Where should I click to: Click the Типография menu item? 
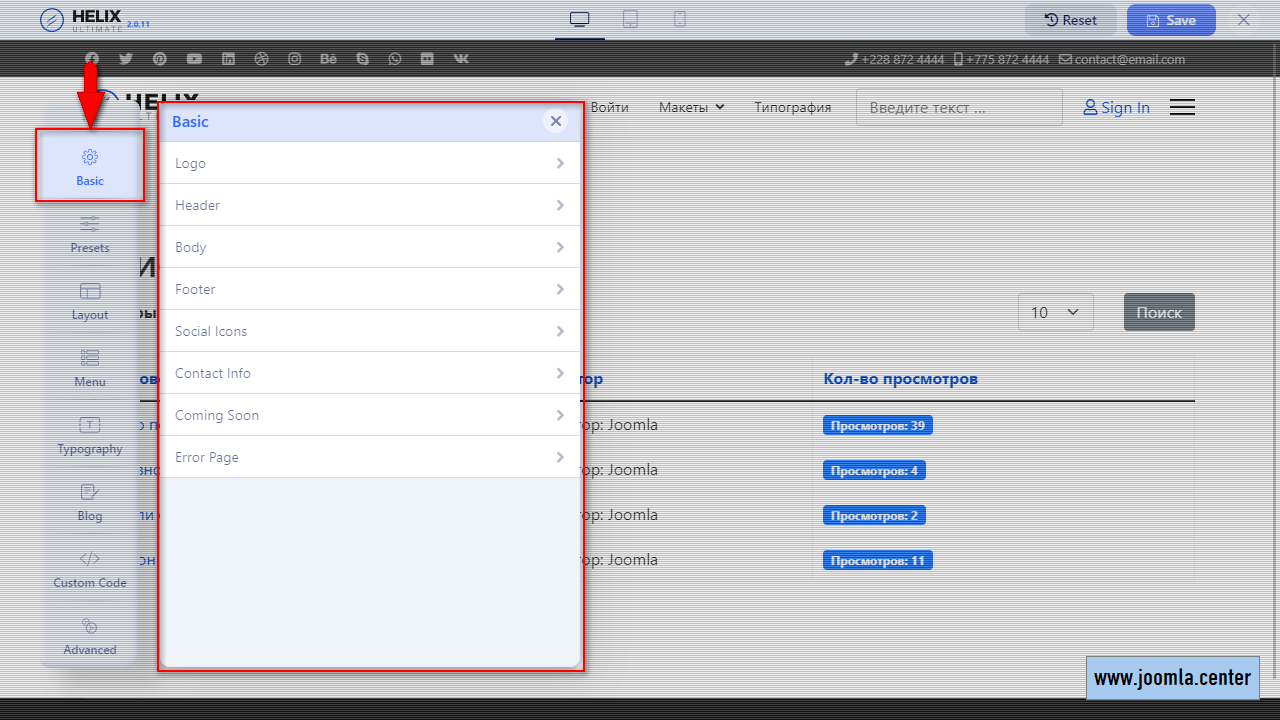[792, 107]
